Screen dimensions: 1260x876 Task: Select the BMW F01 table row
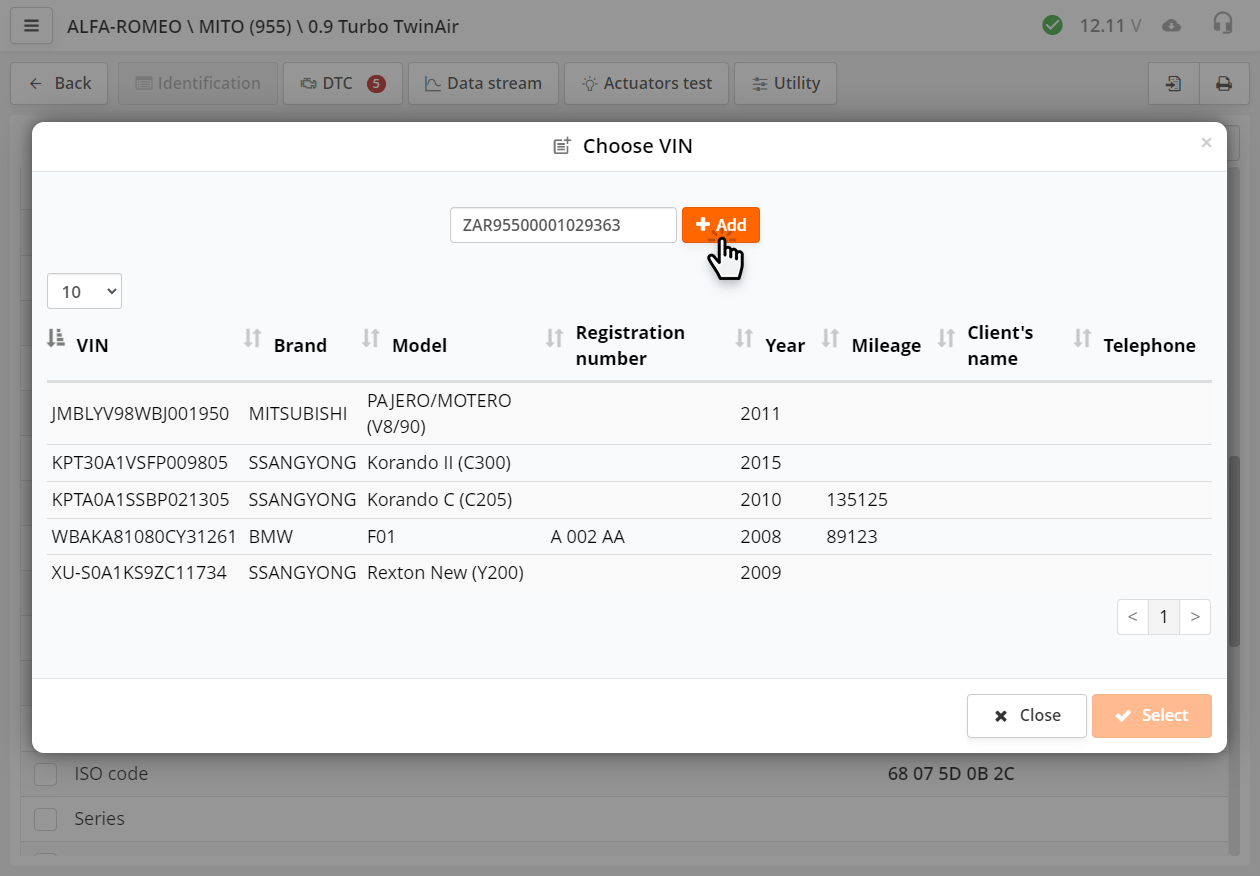click(x=400, y=536)
